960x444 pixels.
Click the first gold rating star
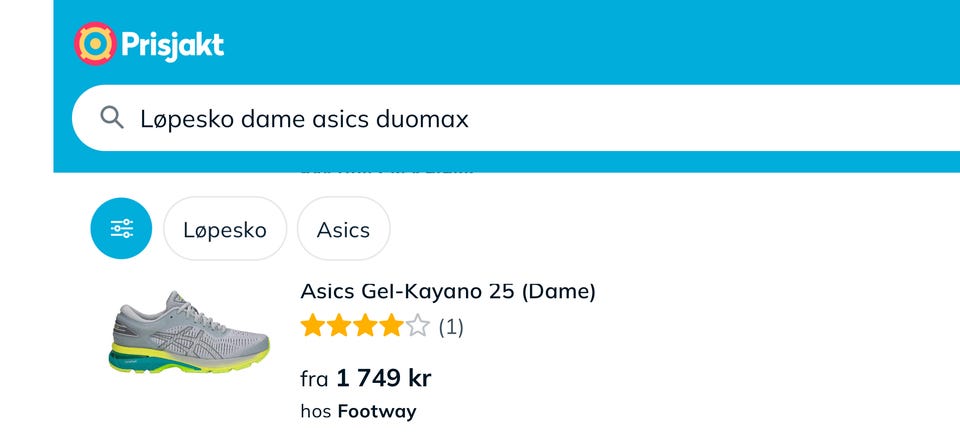pos(313,326)
